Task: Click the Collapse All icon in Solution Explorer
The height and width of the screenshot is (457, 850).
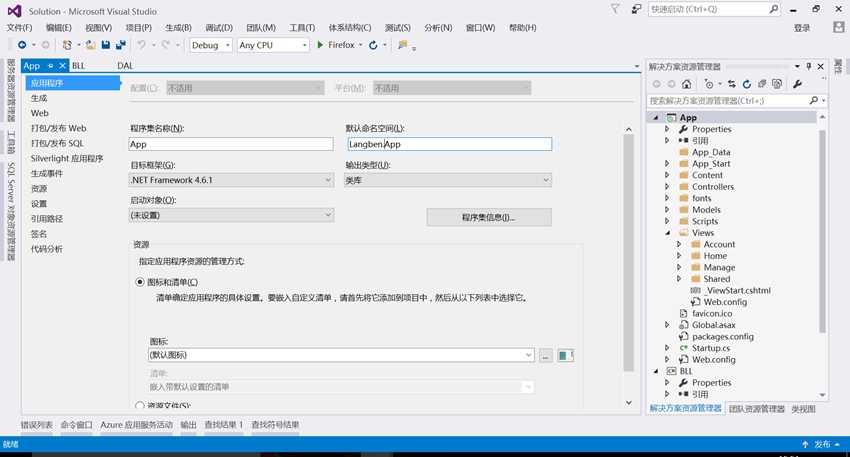Action: (762, 84)
